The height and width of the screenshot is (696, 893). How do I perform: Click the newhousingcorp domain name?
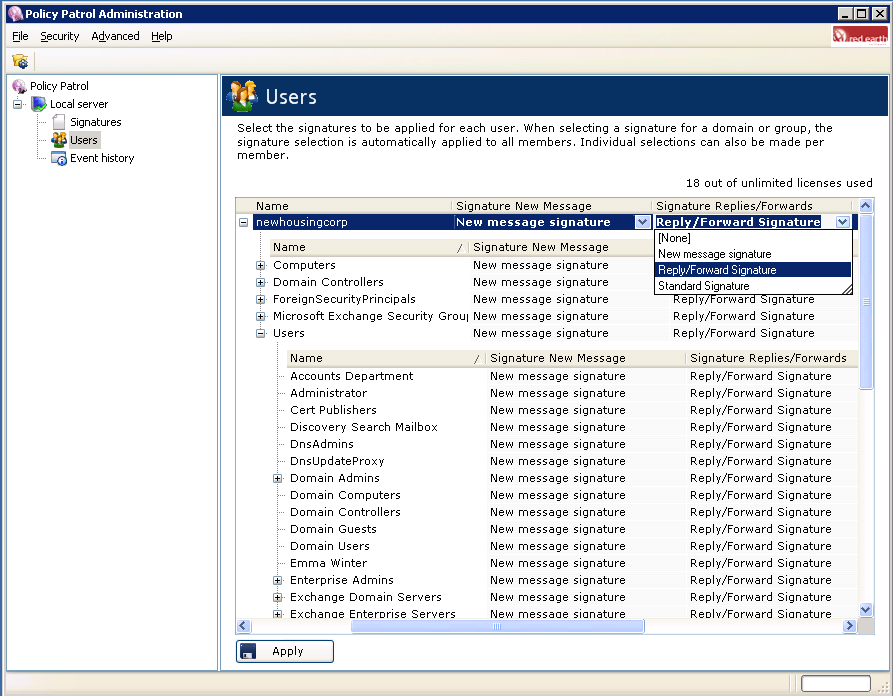(301, 223)
